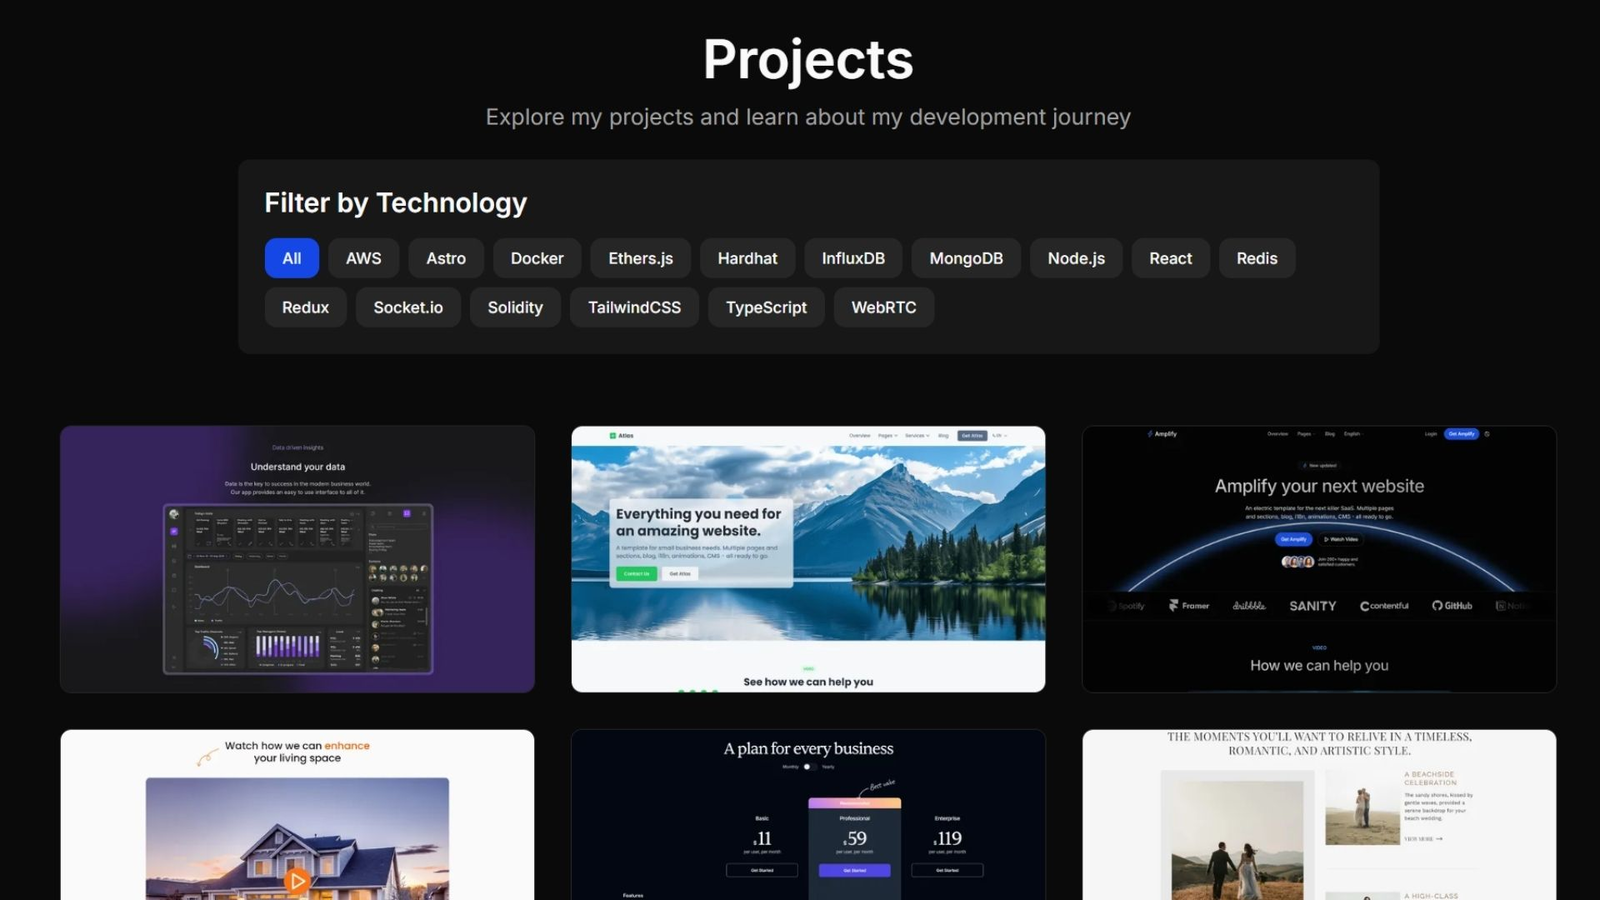This screenshot has width=1600, height=900.
Task: Click the orange play icon on house image
Action: coord(297,881)
